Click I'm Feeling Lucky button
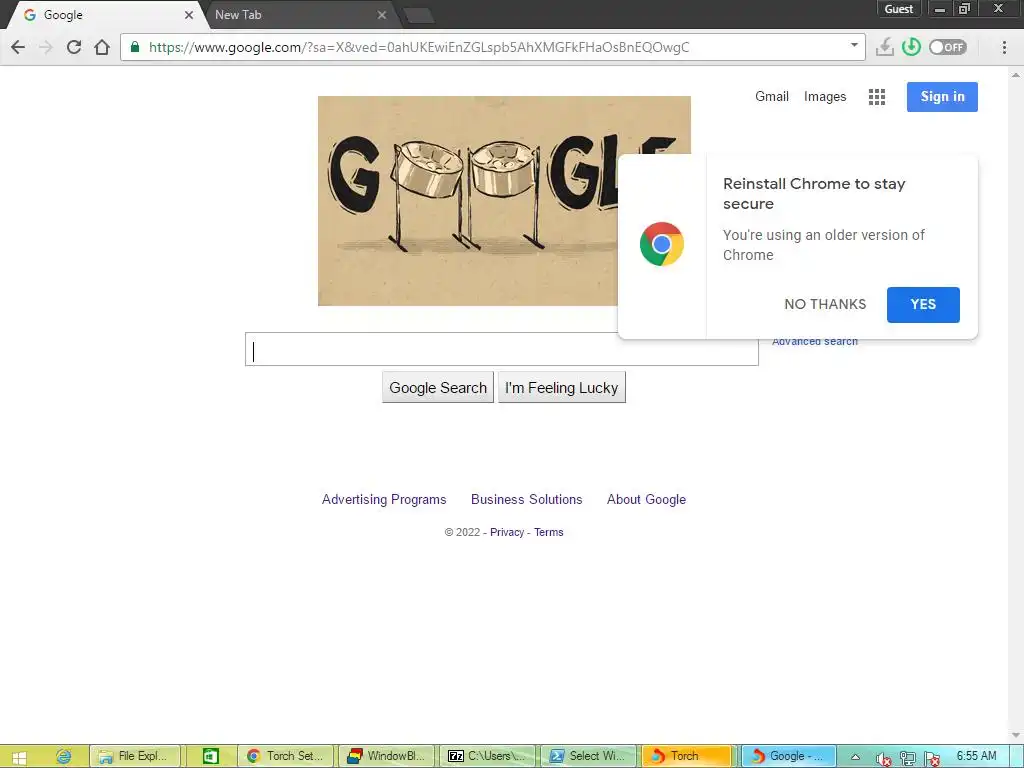 562,387
